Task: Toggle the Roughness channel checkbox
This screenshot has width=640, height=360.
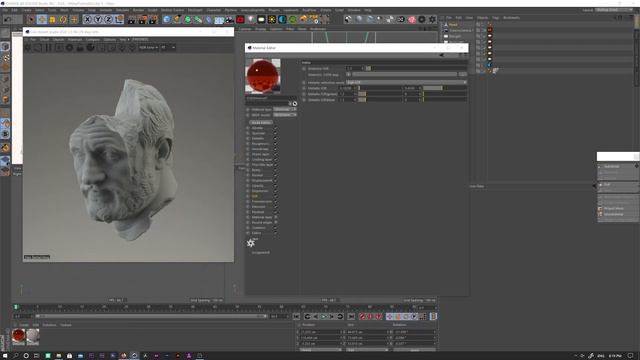Action: pos(276,144)
